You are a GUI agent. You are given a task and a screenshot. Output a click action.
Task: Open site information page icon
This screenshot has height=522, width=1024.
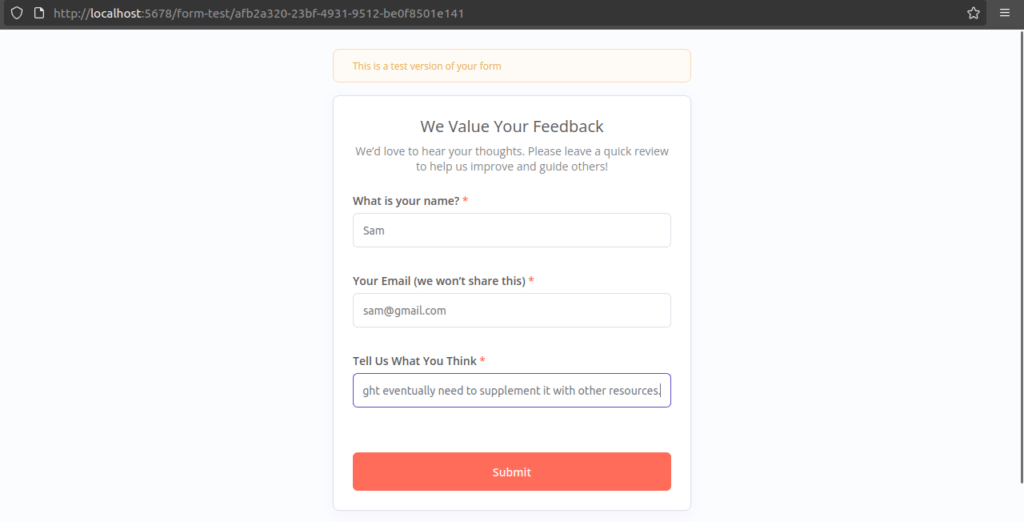(x=38, y=14)
